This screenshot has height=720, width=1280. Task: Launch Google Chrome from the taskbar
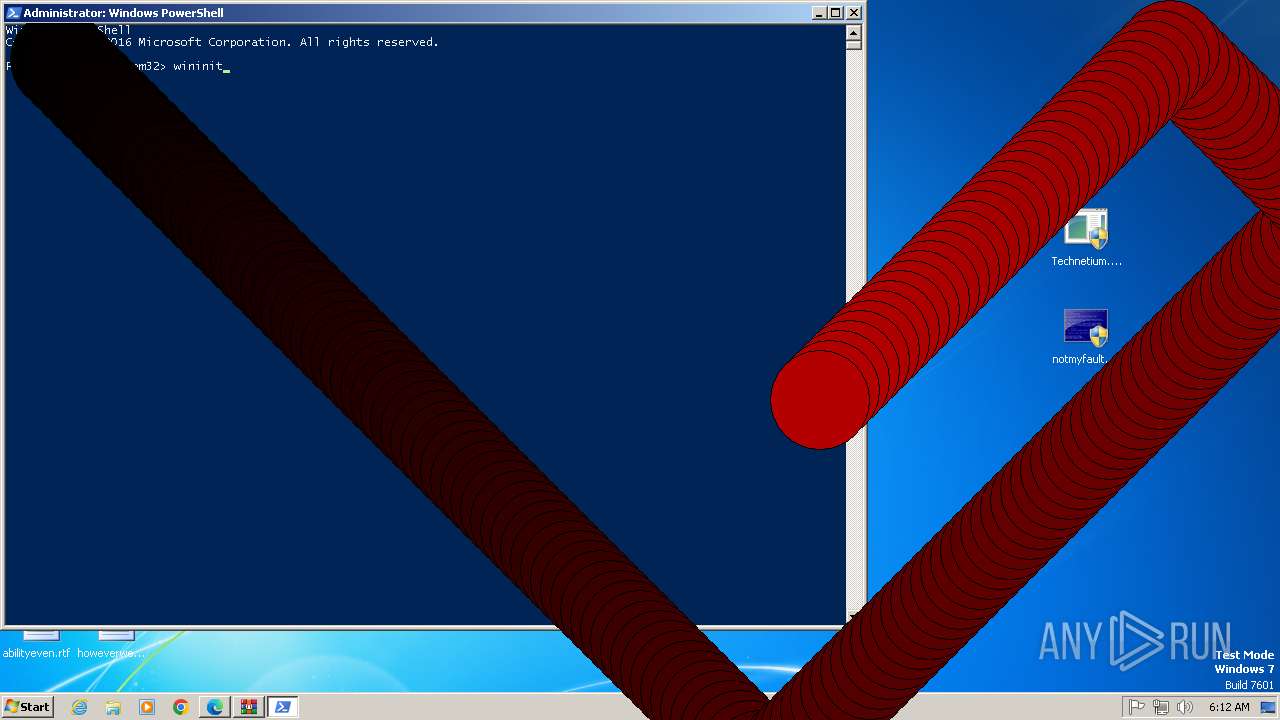tap(181, 707)
